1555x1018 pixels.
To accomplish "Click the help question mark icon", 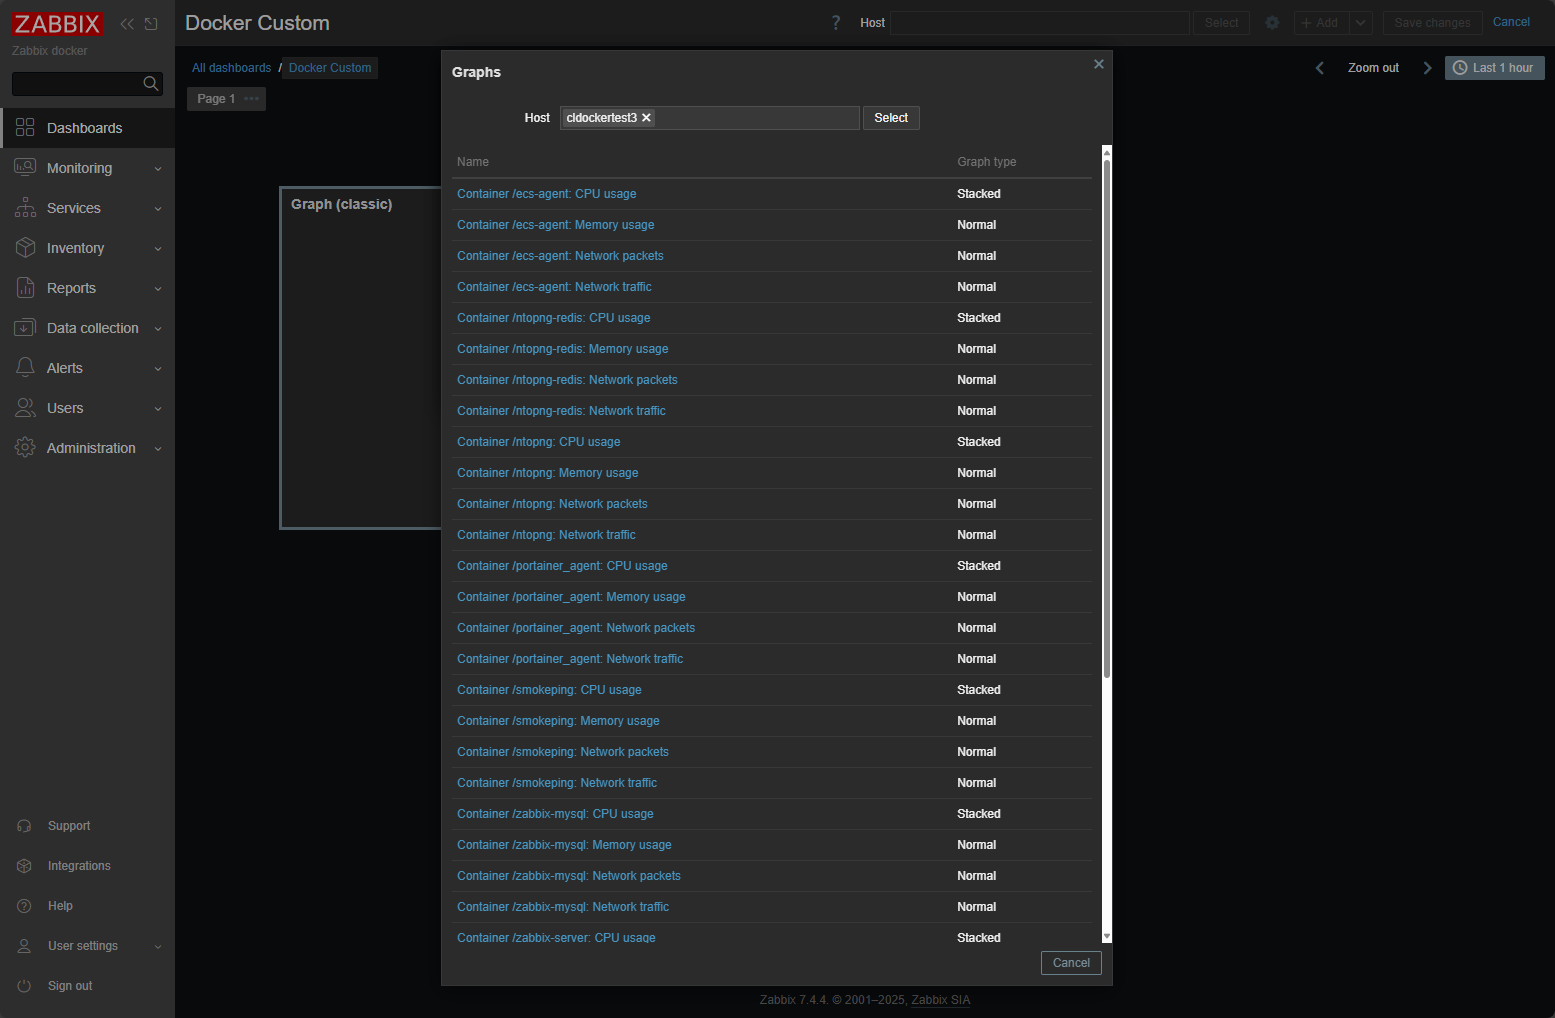I will point(836,22).
